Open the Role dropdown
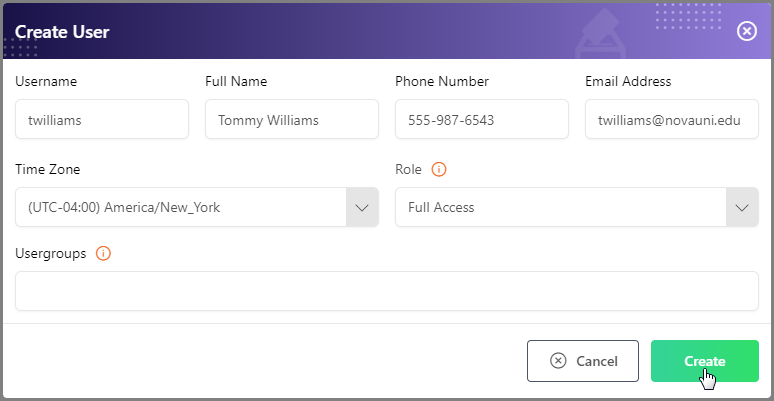The height and width of the screenshot is (401, 774). click(577, 207)
